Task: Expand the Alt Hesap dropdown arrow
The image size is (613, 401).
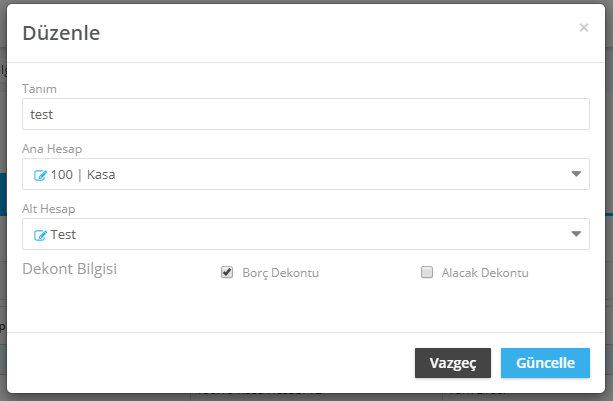Action: pos(576,234)
